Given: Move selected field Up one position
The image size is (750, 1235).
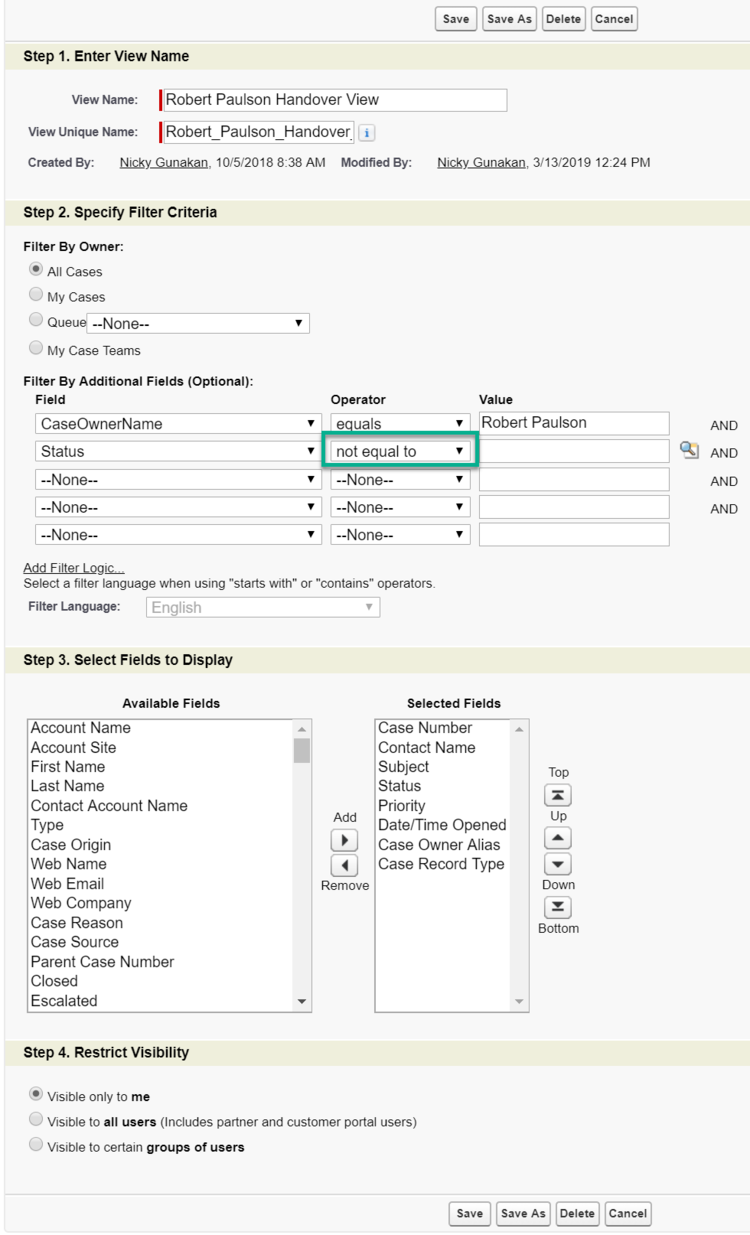Looking at the screenshot, I should pos(558,838).
